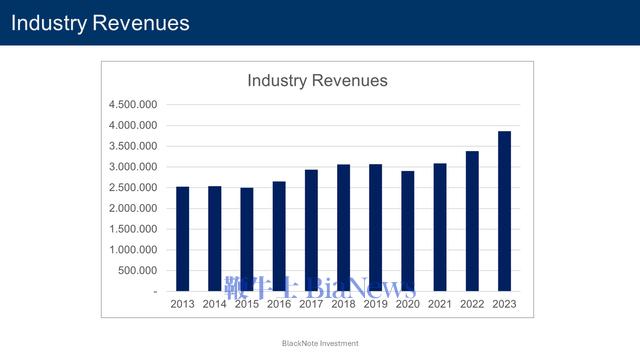Click the BiaNews watermark text
This screenshot has width=640, height=360.
tap(361, 287)
